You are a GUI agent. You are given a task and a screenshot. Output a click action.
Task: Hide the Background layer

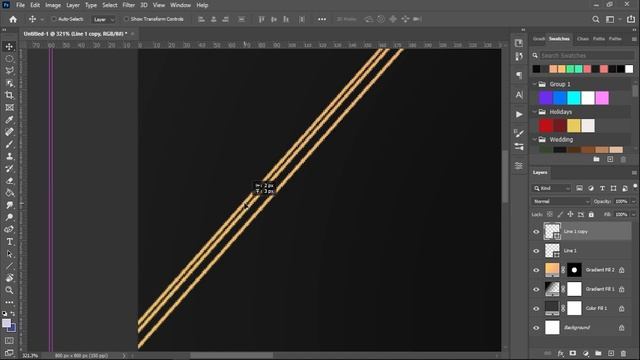point(536,328)
